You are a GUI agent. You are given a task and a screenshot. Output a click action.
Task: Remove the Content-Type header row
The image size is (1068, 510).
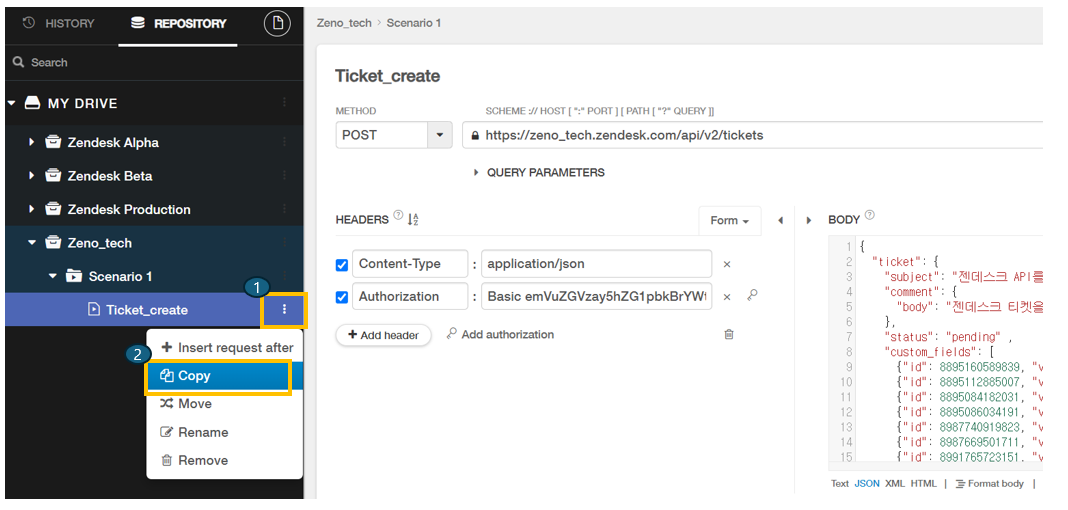tap(727, 264)
